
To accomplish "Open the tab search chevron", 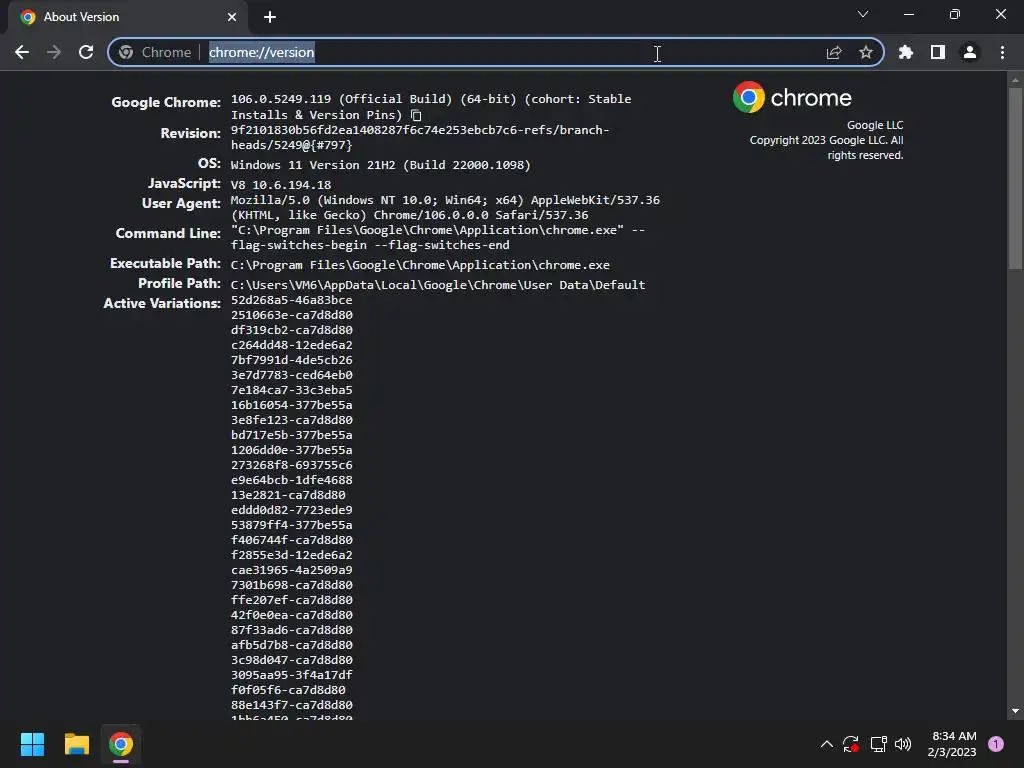I will [x=863, y=14].
